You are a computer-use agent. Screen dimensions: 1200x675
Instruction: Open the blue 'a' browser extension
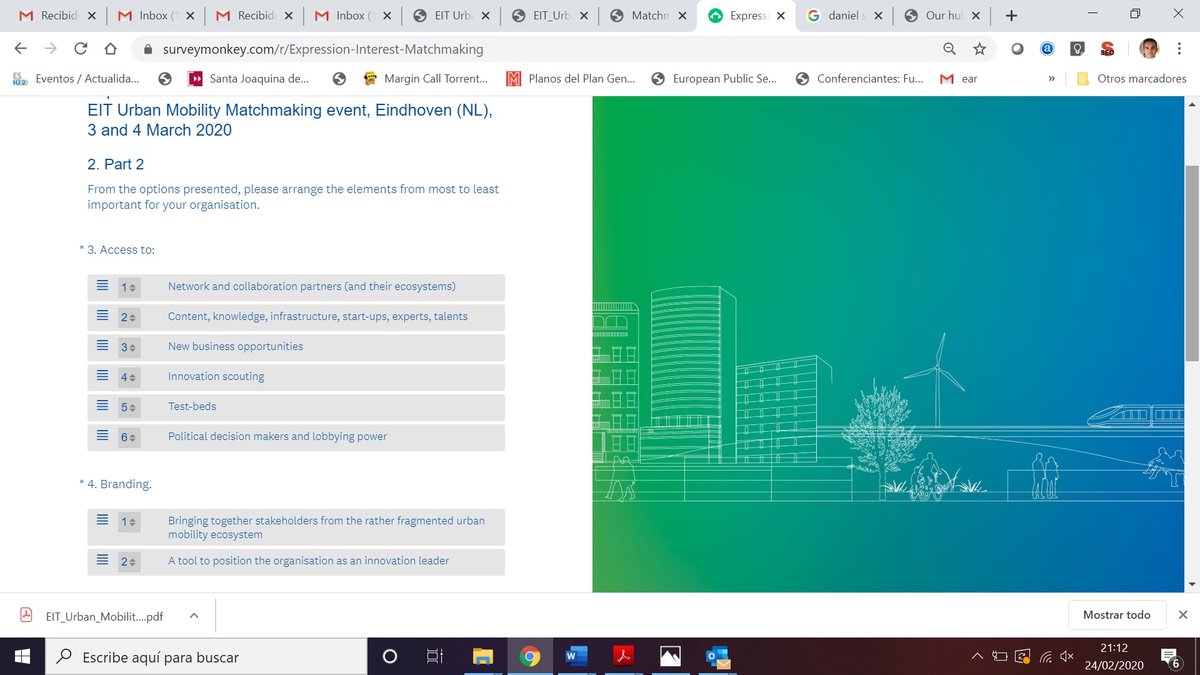click(x=1047, y=48)
